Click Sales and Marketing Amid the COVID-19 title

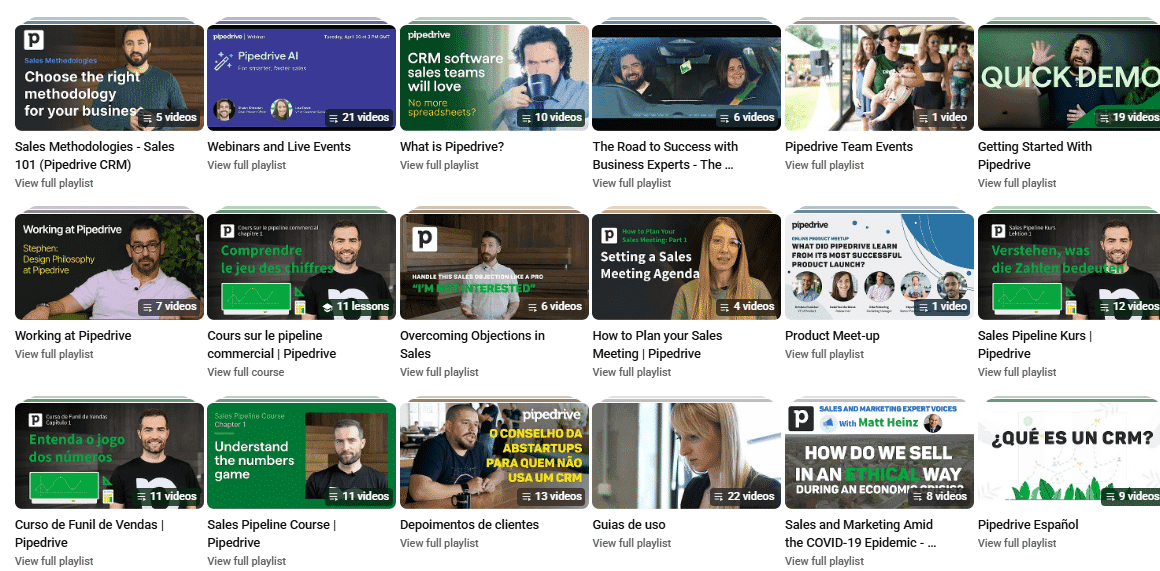[x=860, y=533]
